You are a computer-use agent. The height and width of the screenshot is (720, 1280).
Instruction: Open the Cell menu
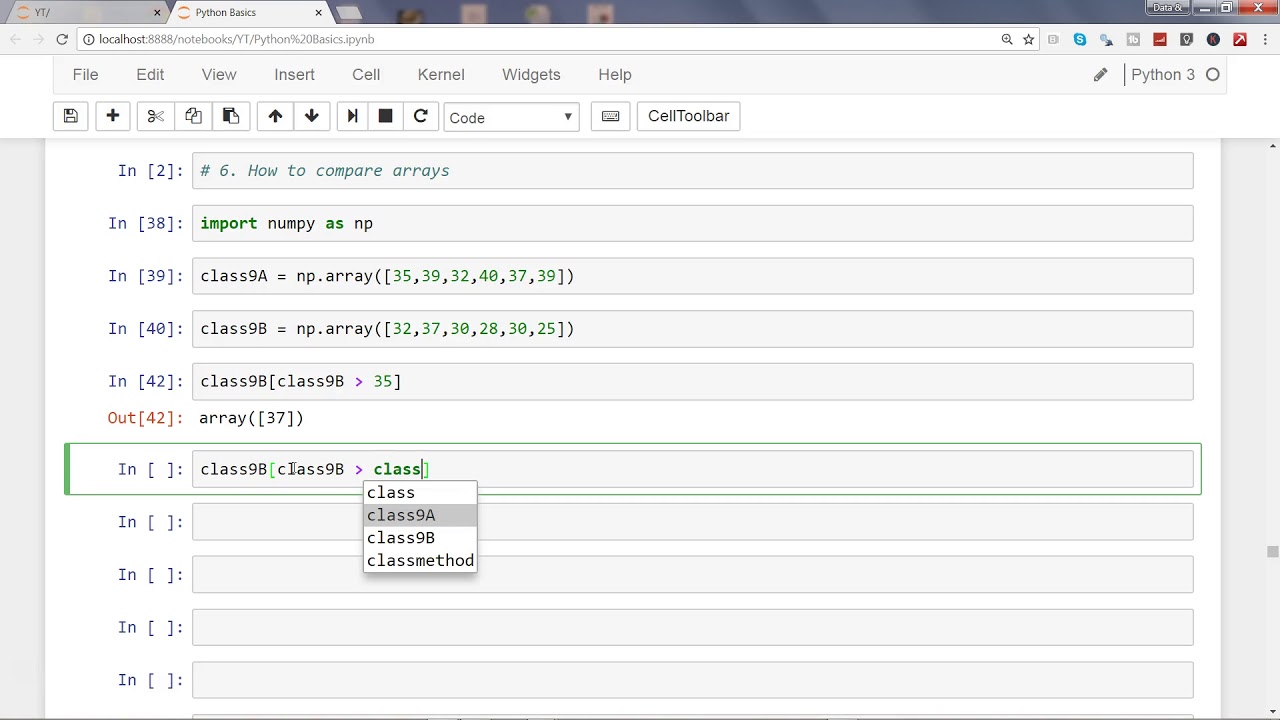click(x=366, y=74)
